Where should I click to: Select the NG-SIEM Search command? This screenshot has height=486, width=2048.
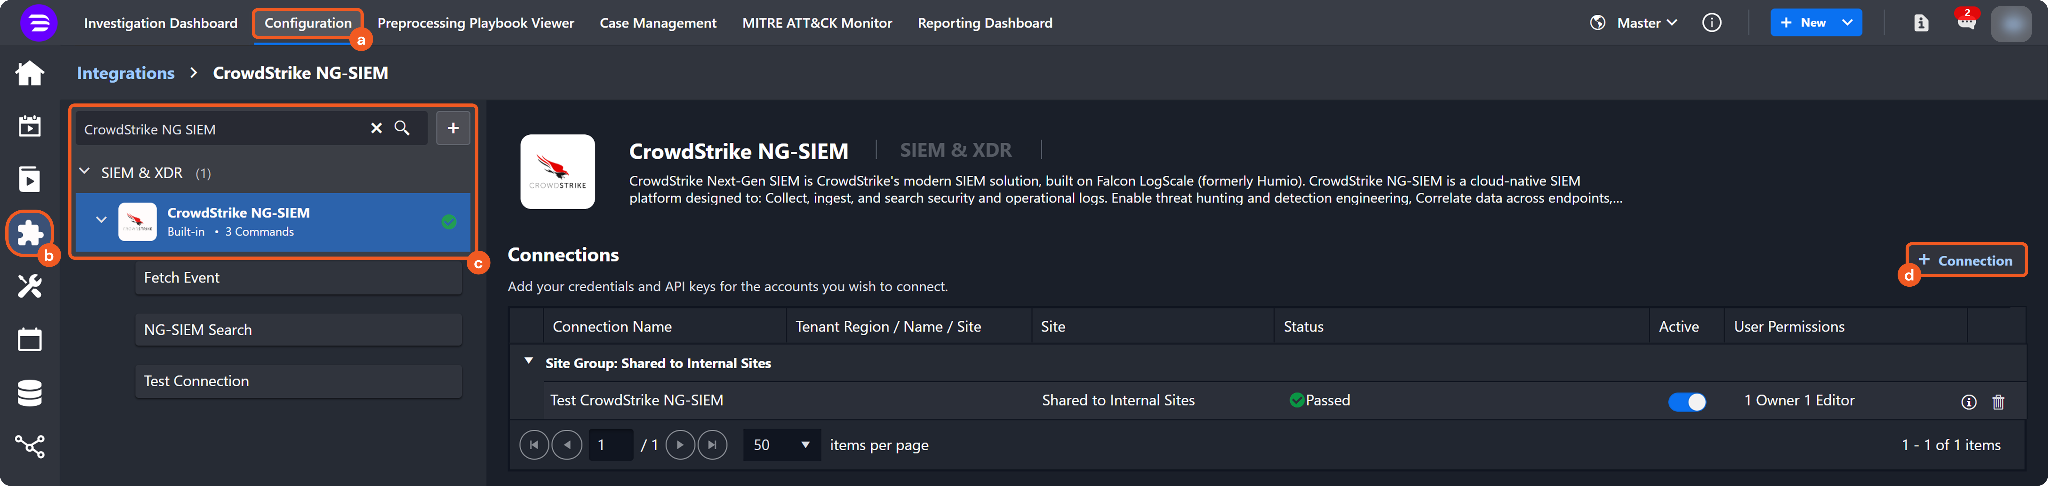[298, 330]
